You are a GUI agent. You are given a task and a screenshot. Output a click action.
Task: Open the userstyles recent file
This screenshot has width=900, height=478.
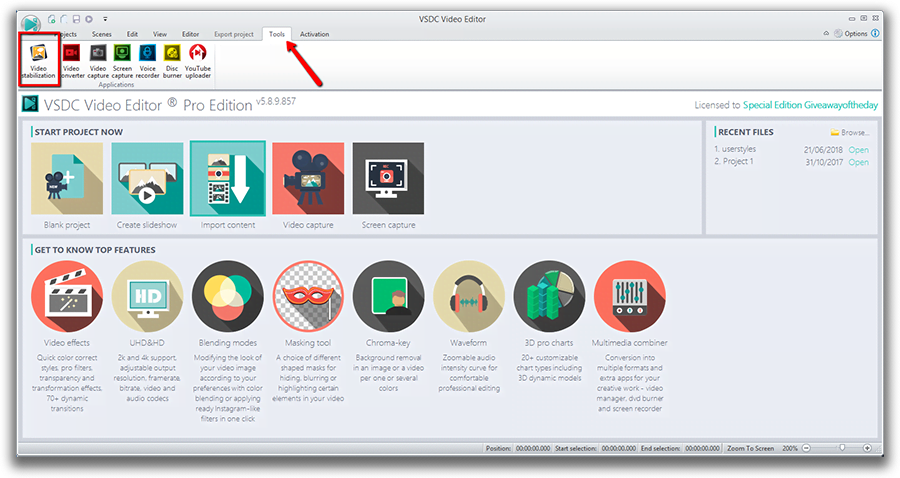[x=859, y=150]
